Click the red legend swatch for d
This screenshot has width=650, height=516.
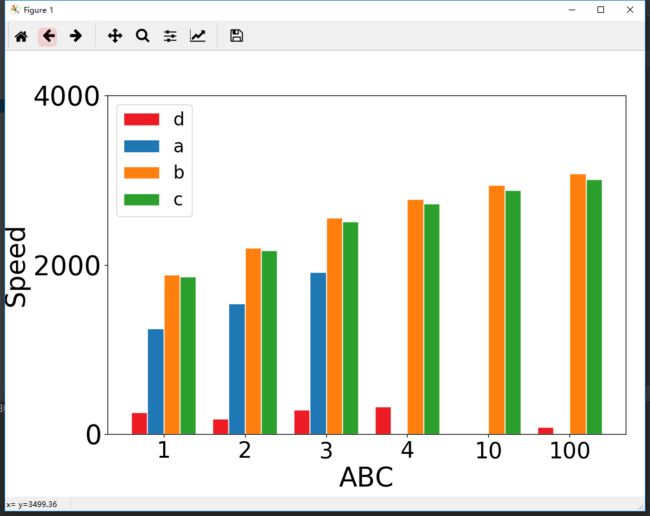[x=141, y=119]
